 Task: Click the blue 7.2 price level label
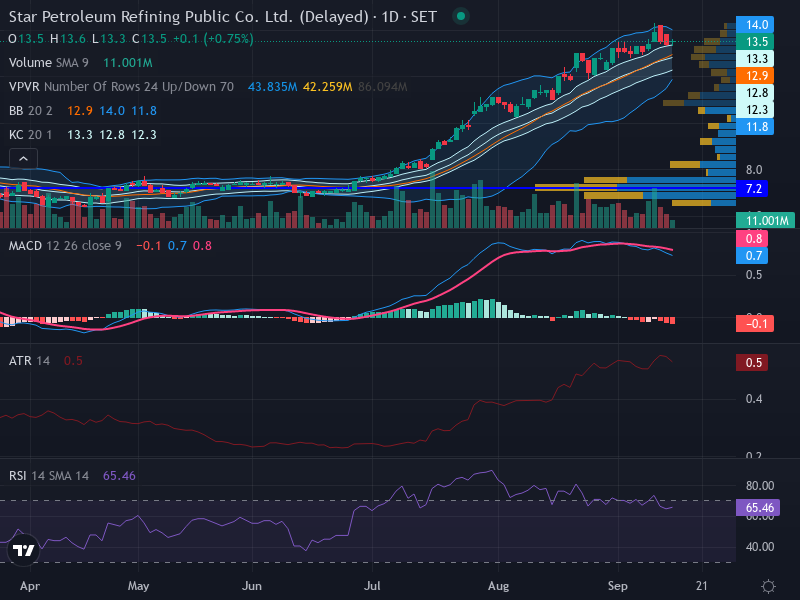pos(753,189)
